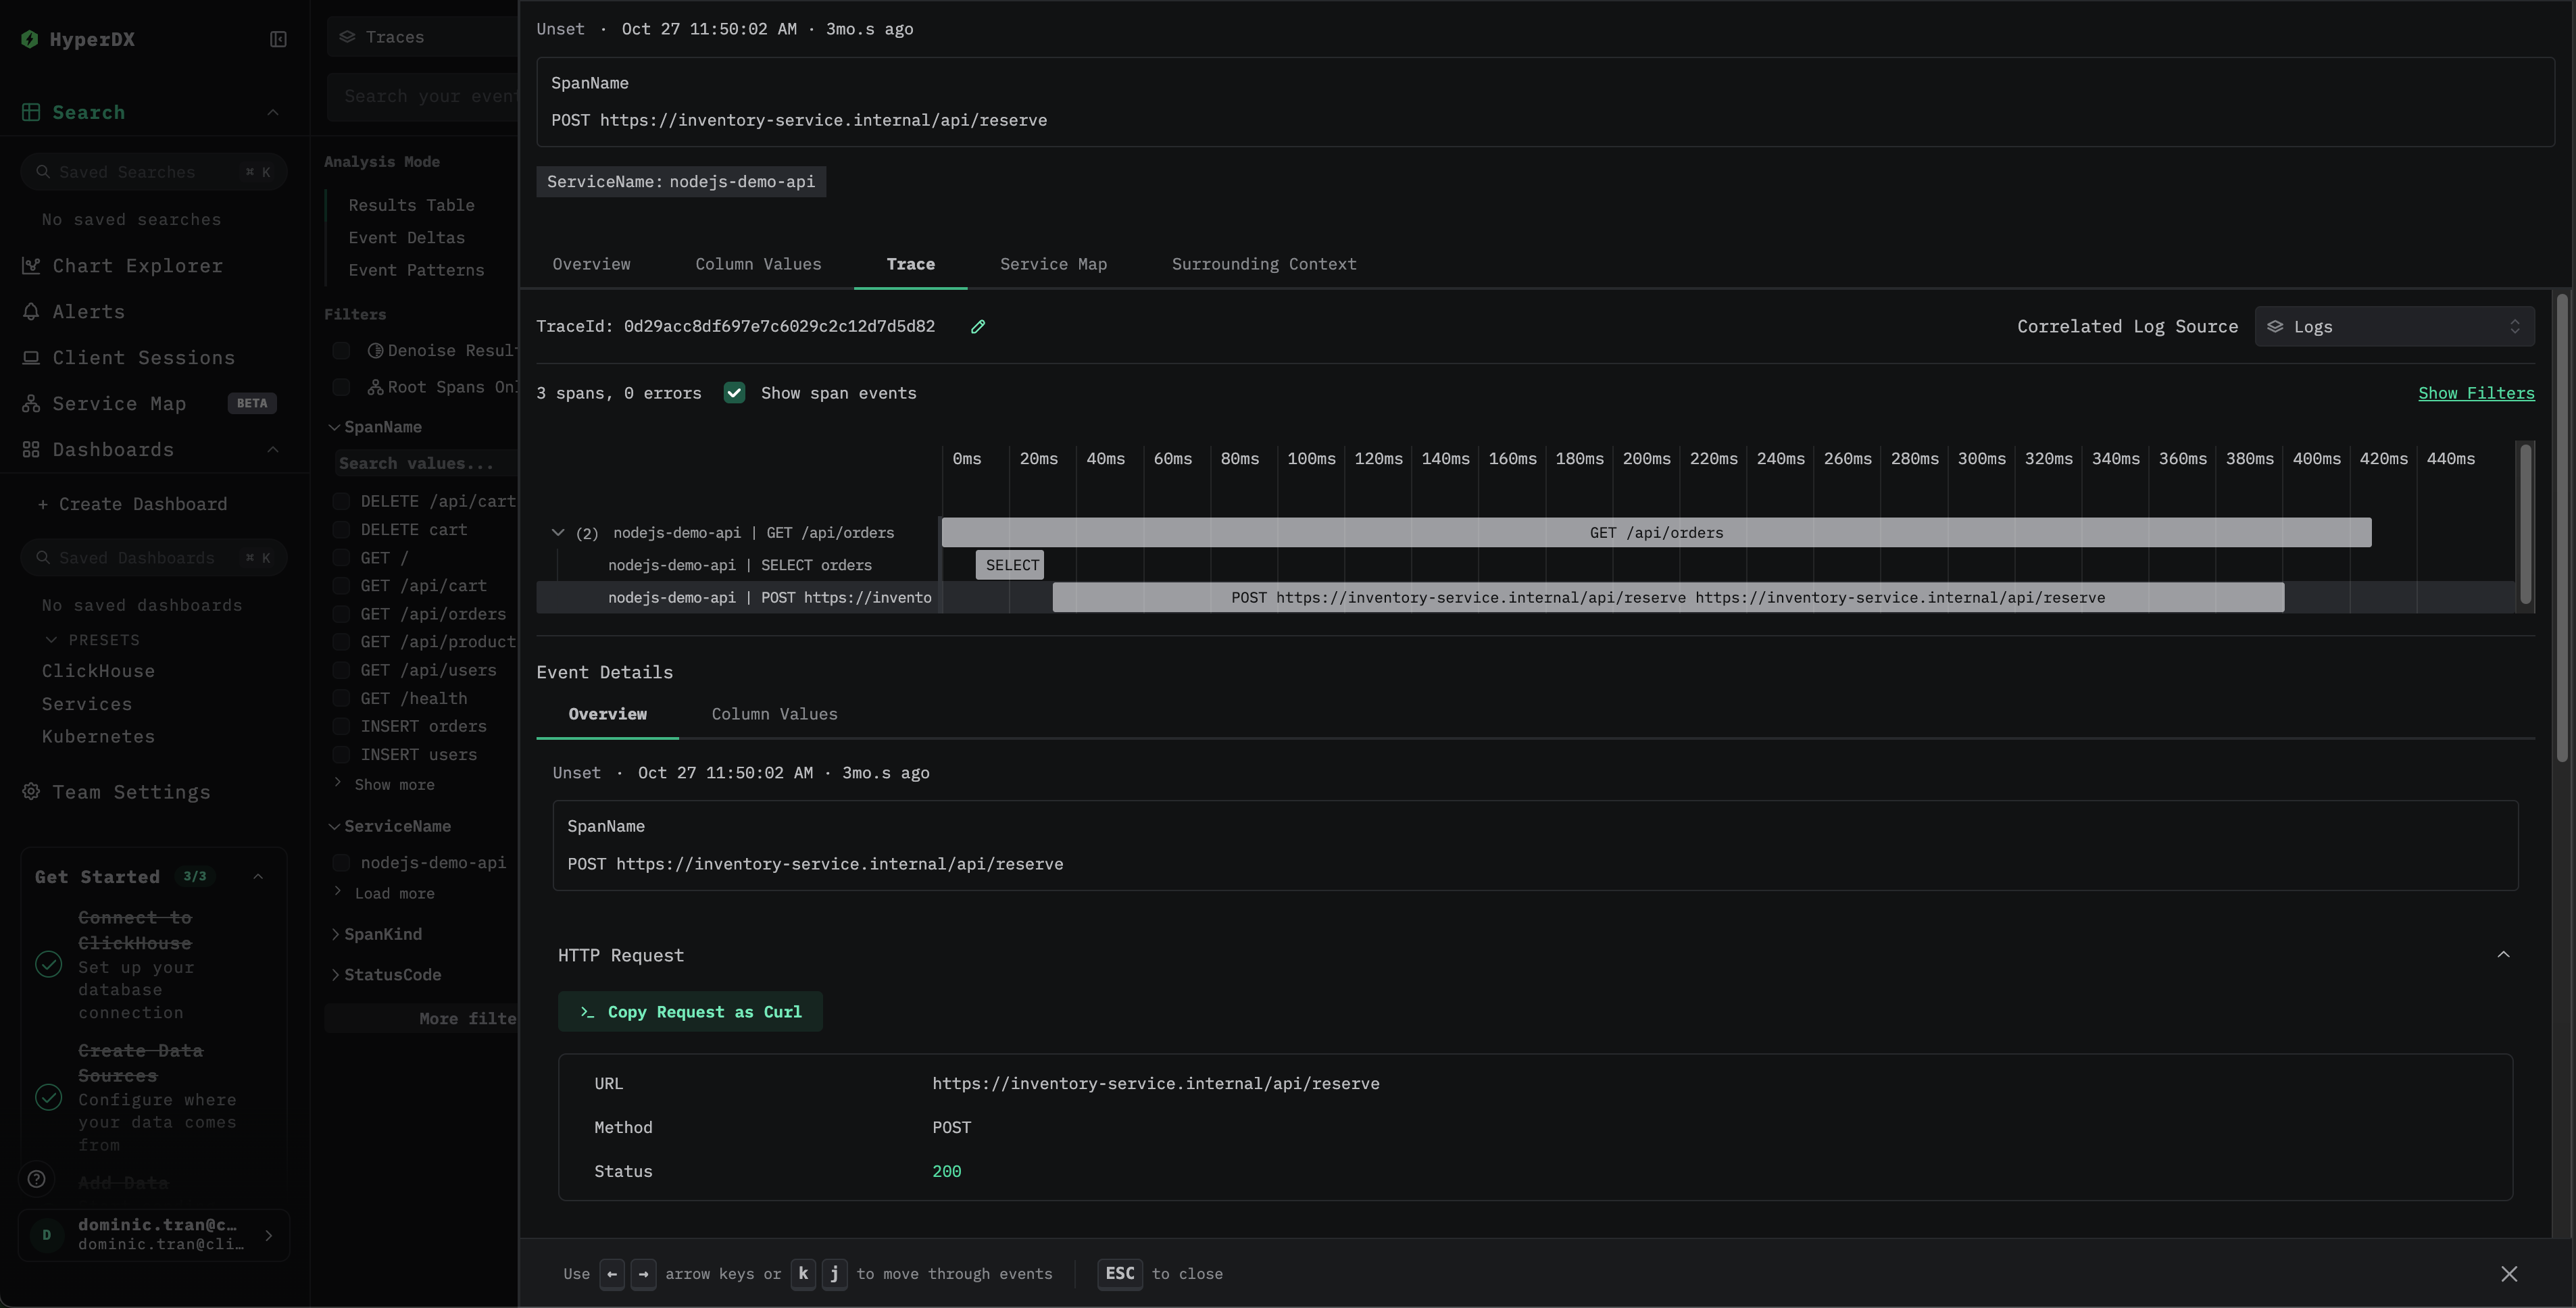
Task: Enable the Denoise Results checkbox
Action: pyautogui.click(x=341, y=350)
